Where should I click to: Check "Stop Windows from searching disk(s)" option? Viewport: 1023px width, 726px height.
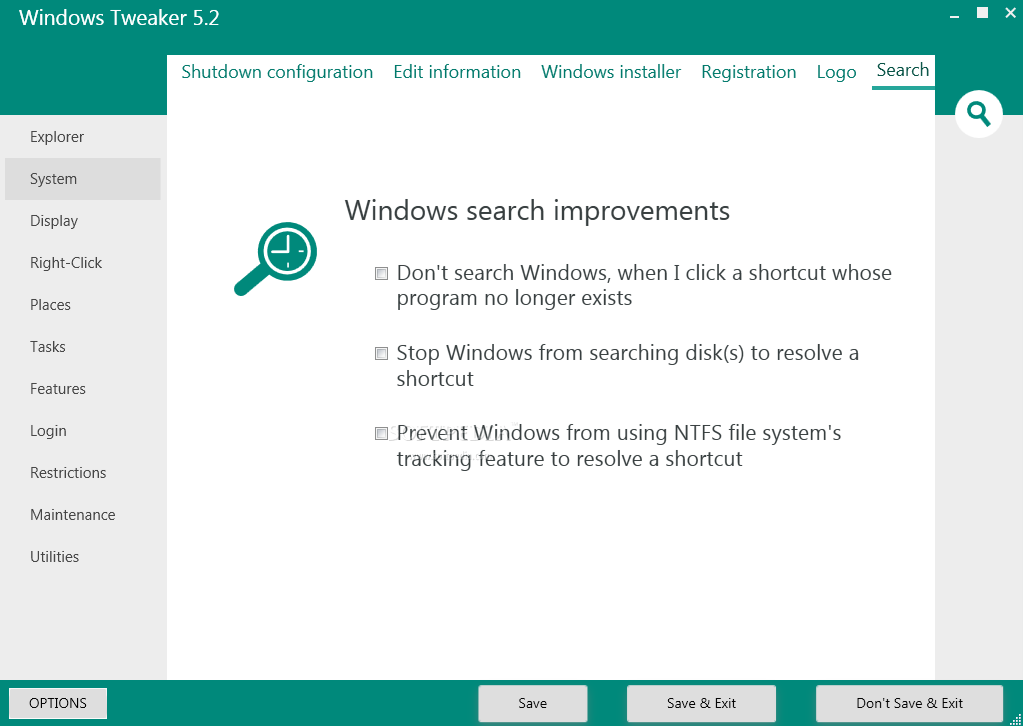(x=381, y=354)
